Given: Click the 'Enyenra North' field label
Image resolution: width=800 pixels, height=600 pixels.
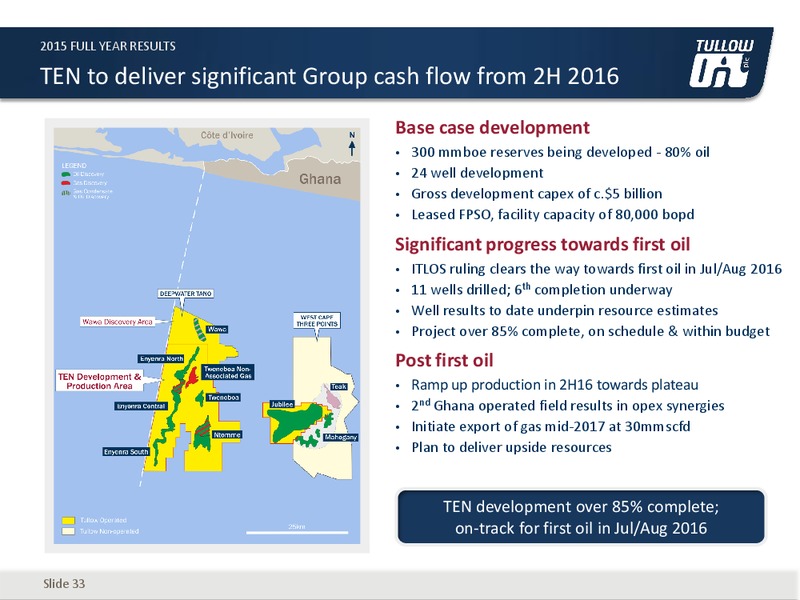Looking at the screenshot, I should [161, 359].
